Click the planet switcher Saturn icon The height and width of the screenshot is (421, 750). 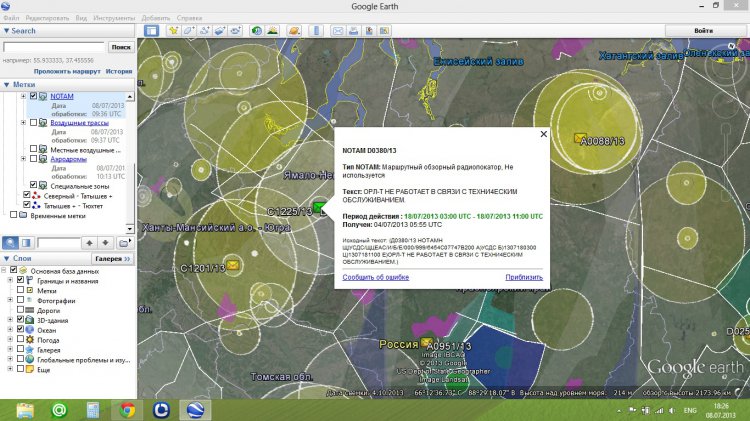pyautogui.click(x=294, y=31)
